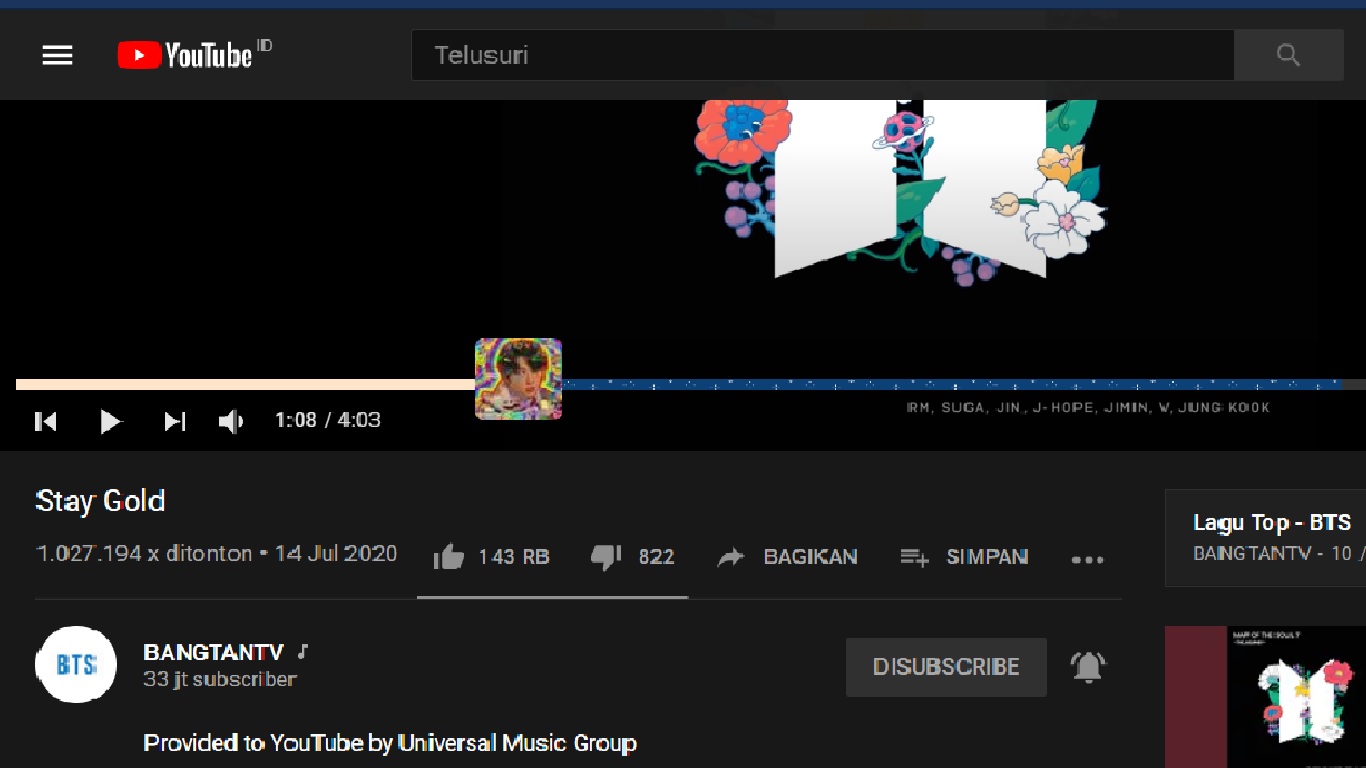Screen dimensions: 1366x768
Task: Click the video title Stay Gold
Action: 100,500
